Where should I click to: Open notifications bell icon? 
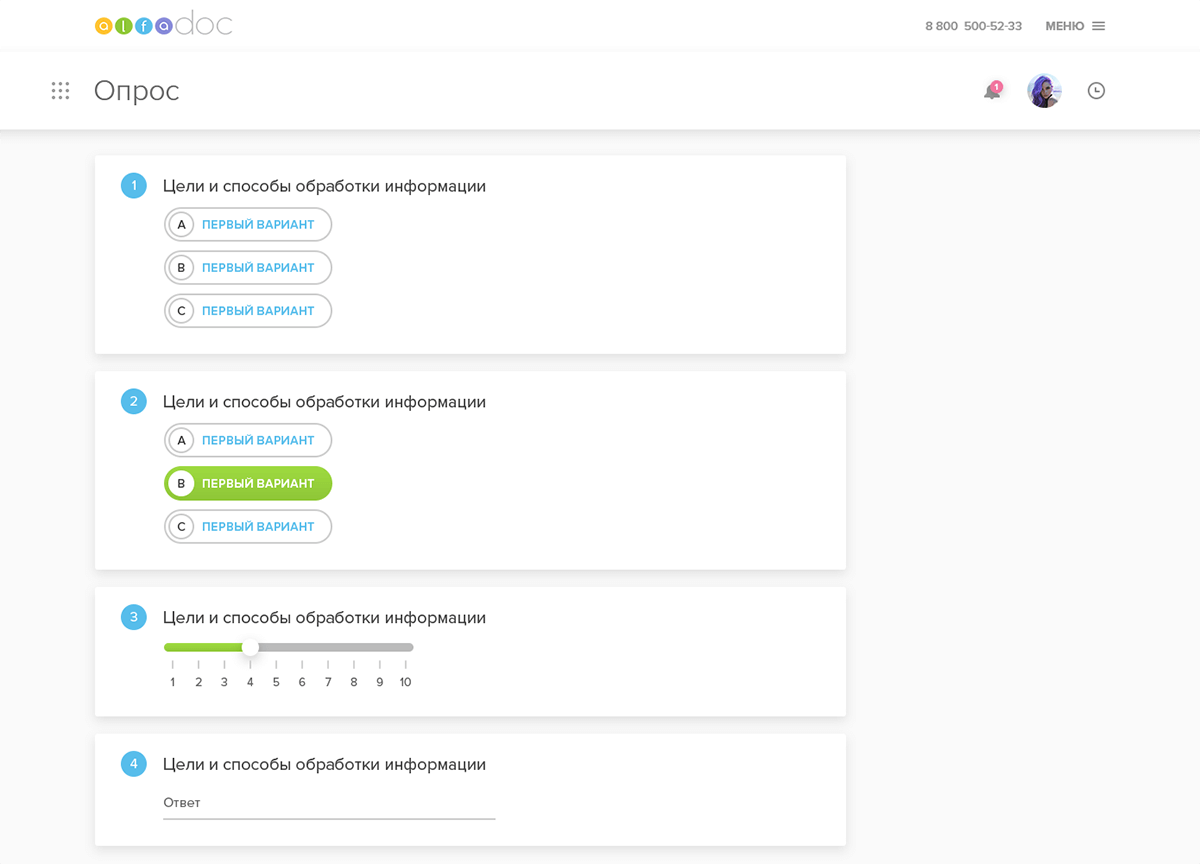pyautogui.click(x=992, y=91)
